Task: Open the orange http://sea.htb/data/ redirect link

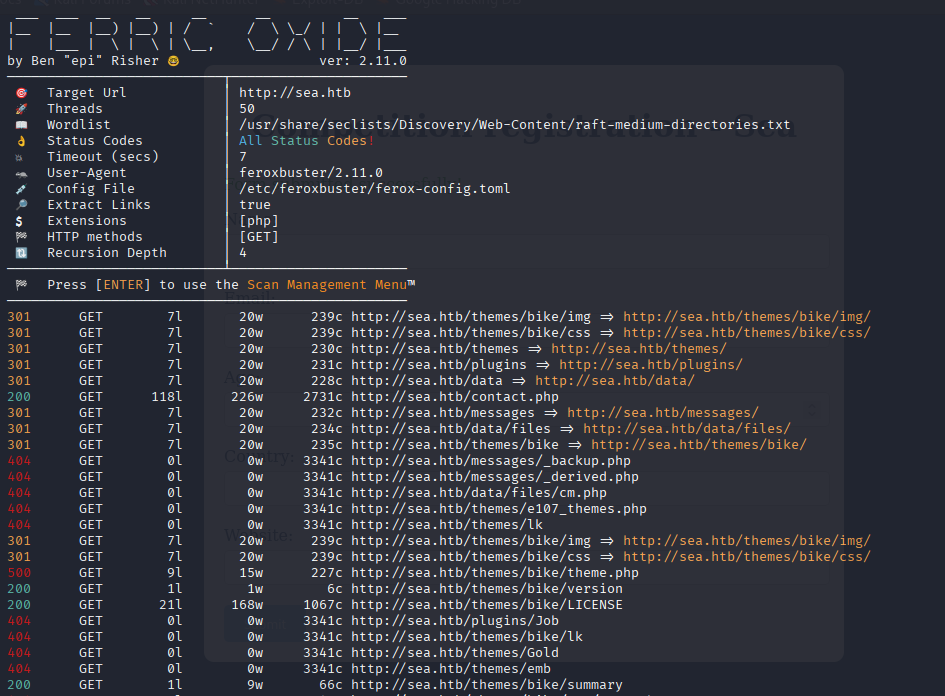Action: 615,381
